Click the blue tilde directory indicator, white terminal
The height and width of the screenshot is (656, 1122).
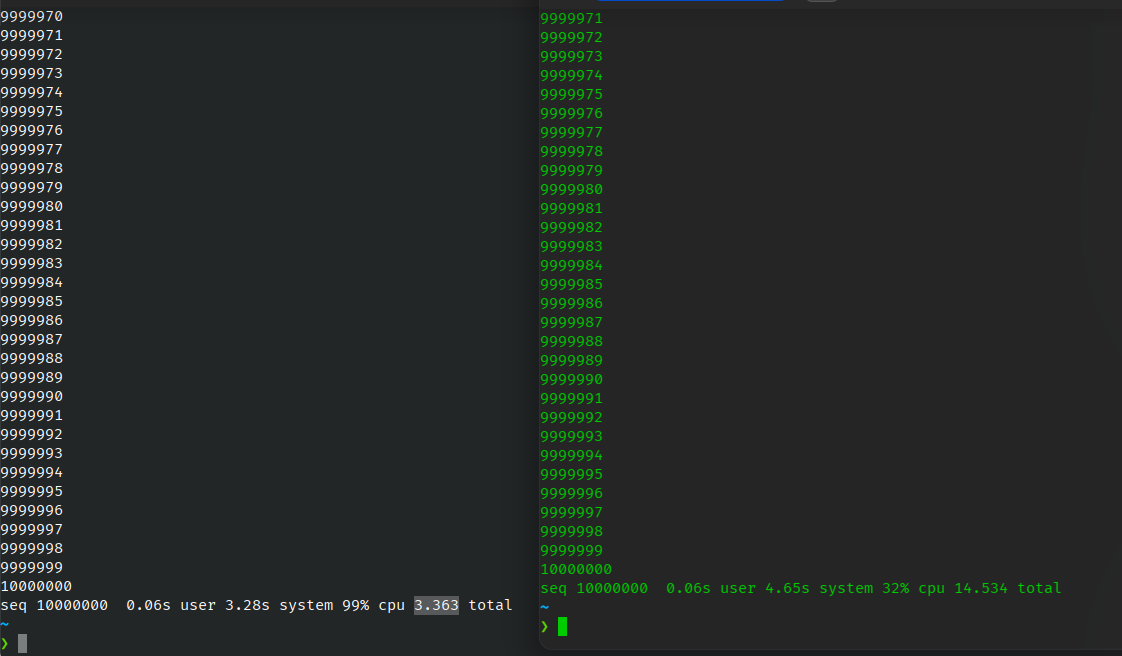[4, 625]
